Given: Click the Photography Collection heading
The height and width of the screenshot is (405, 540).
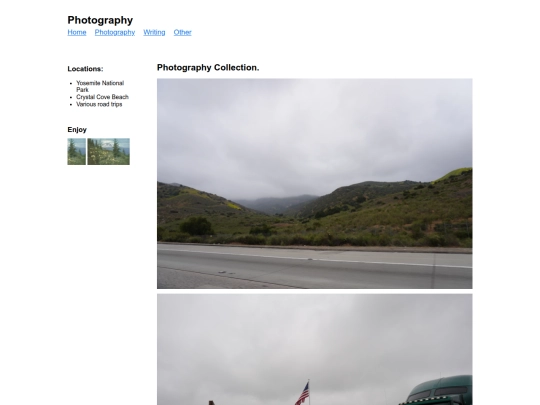Looking at the screenshot, I should [x=208, y=68].
